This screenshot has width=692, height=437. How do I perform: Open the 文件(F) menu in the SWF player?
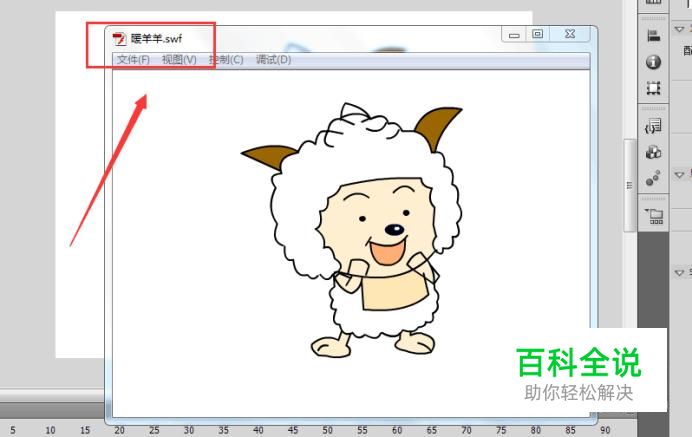pyautogui.click(x=133, y=60)
